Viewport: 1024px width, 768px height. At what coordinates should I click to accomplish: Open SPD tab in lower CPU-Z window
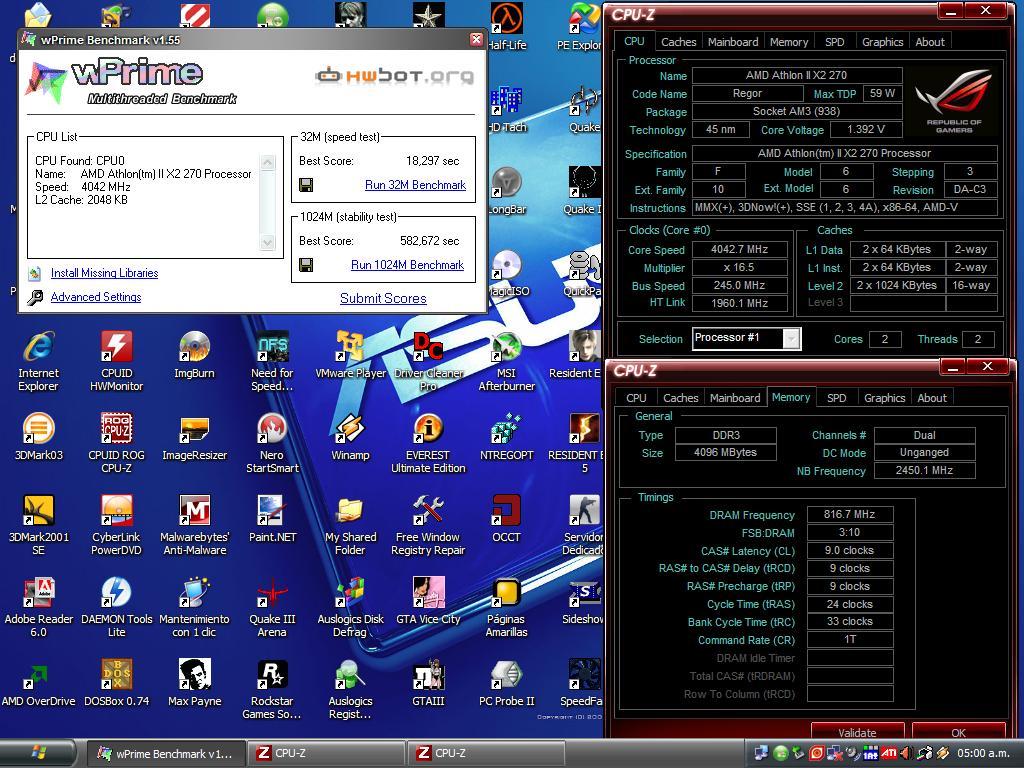coord(836,398)
